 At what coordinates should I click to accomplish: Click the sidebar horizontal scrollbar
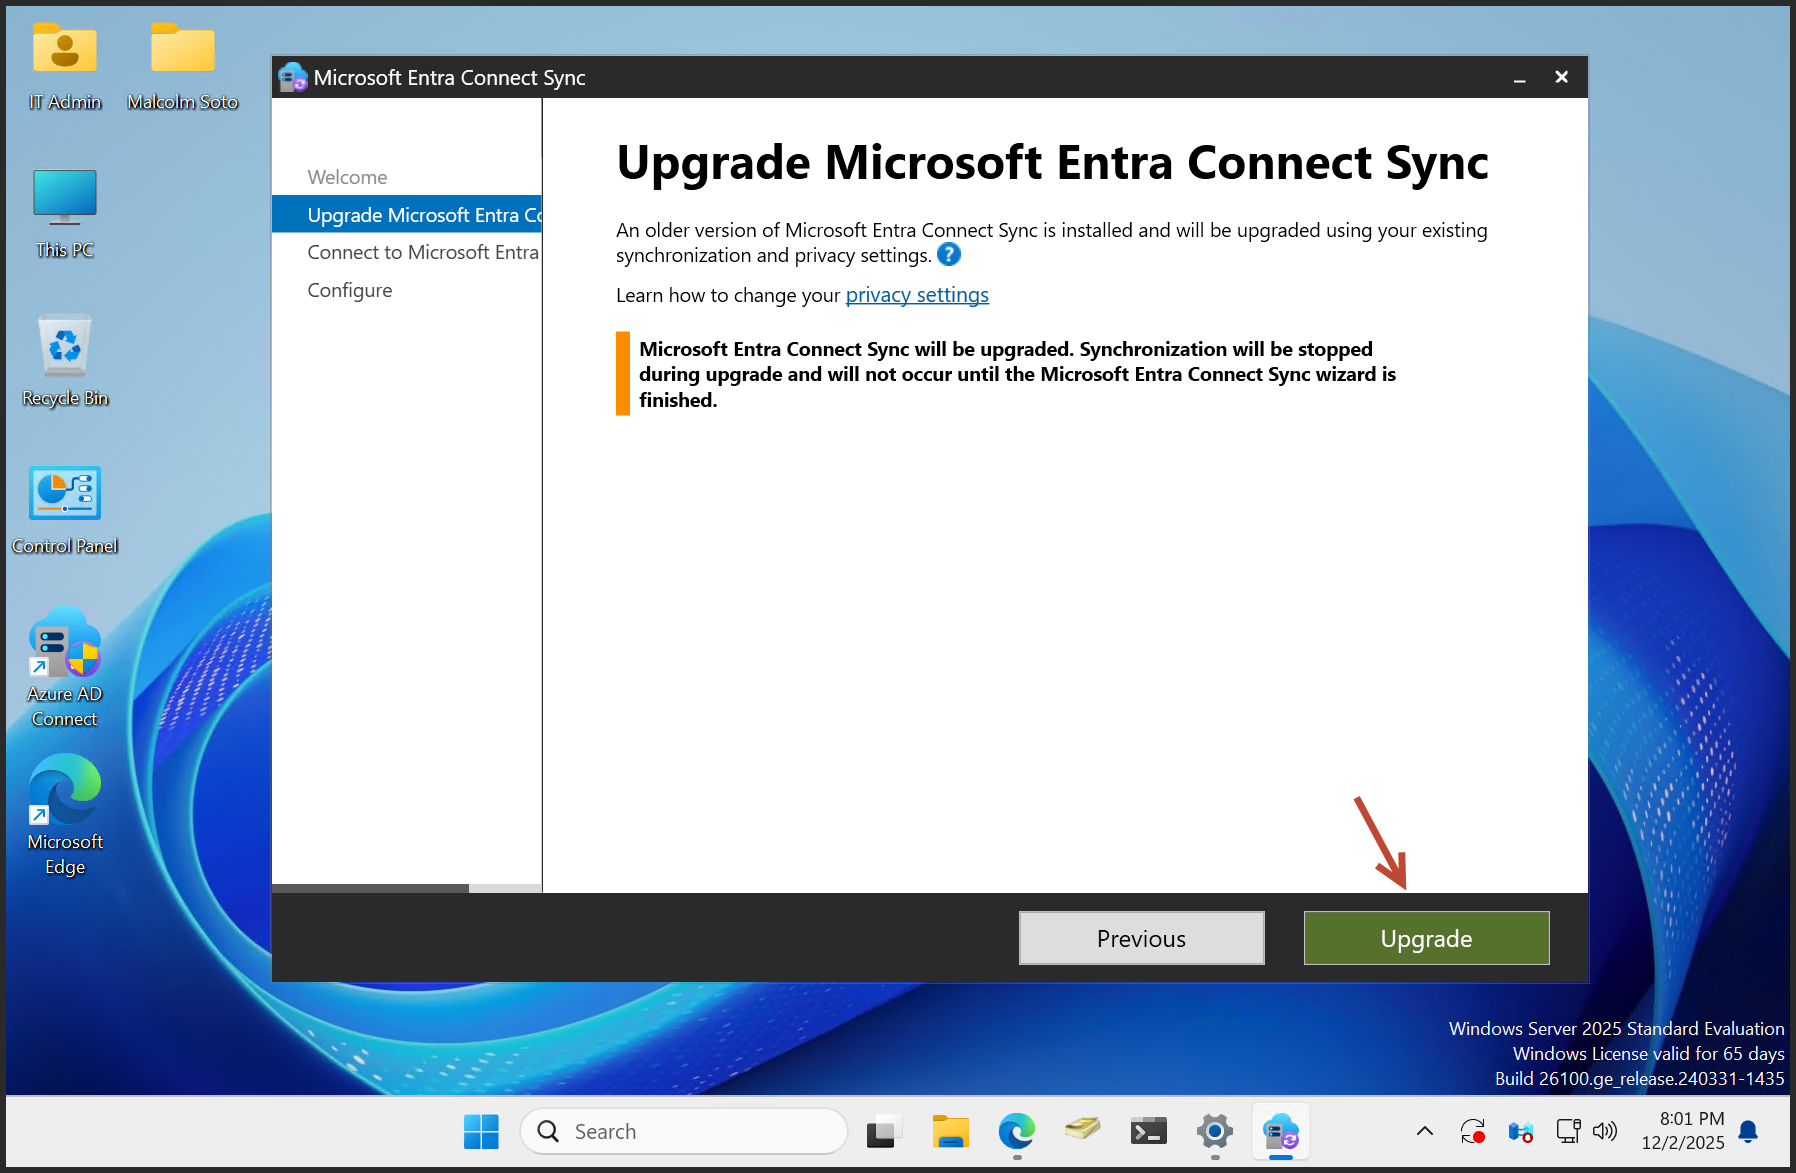(x=370, y=888)
